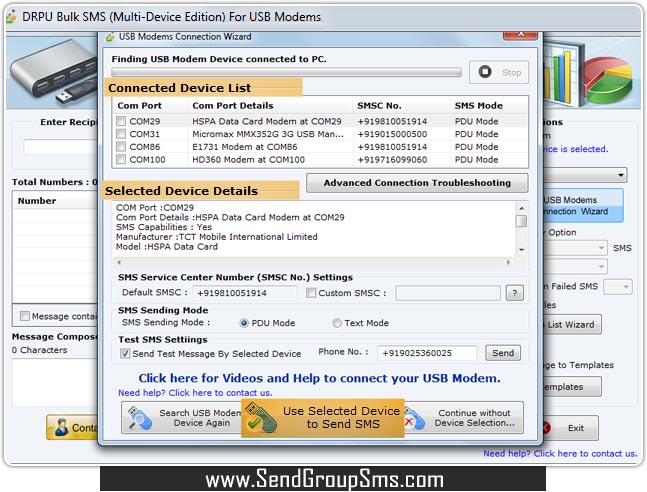Select Text Mode radio button
This screenshot has height=492, width=647.
pos(337,323)
